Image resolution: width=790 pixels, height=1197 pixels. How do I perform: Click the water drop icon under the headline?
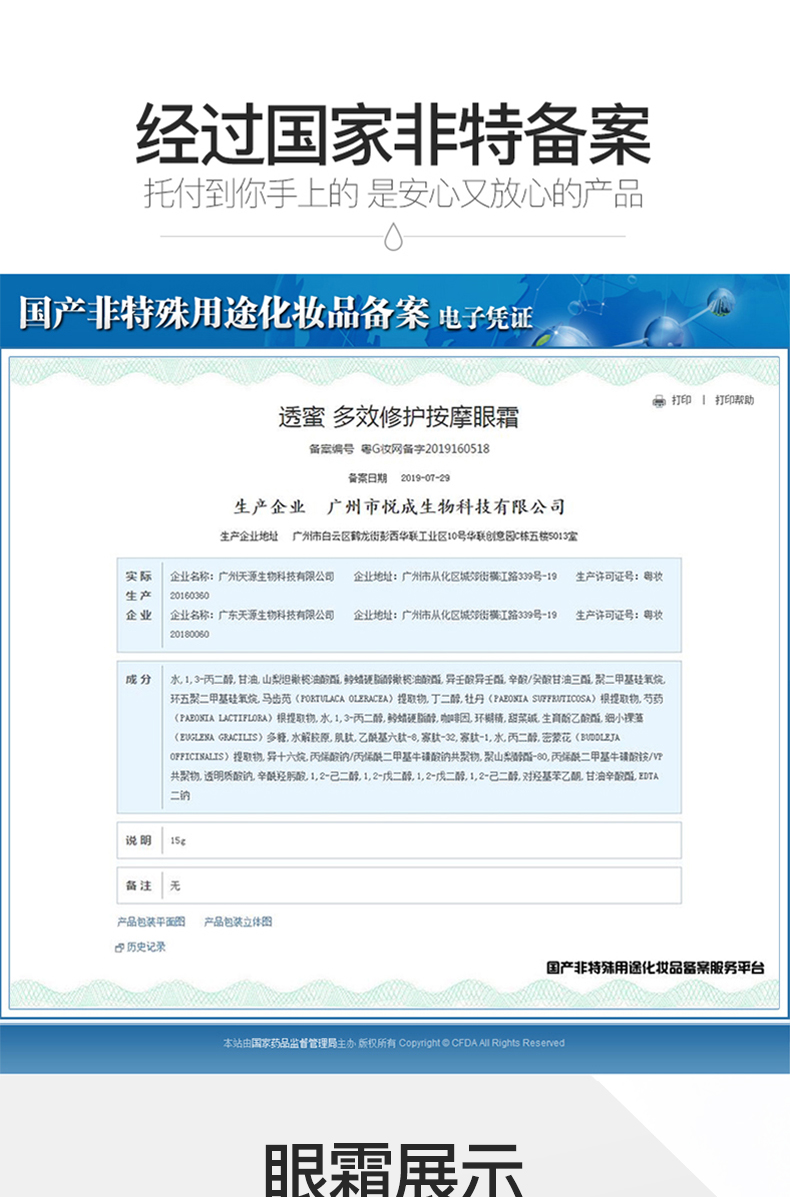[x=393, y=237]
